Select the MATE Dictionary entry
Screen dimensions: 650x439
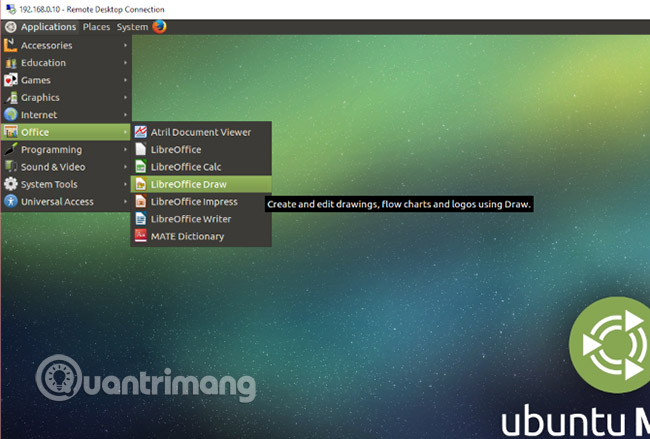pyautogui.click(x=201, y=236)
